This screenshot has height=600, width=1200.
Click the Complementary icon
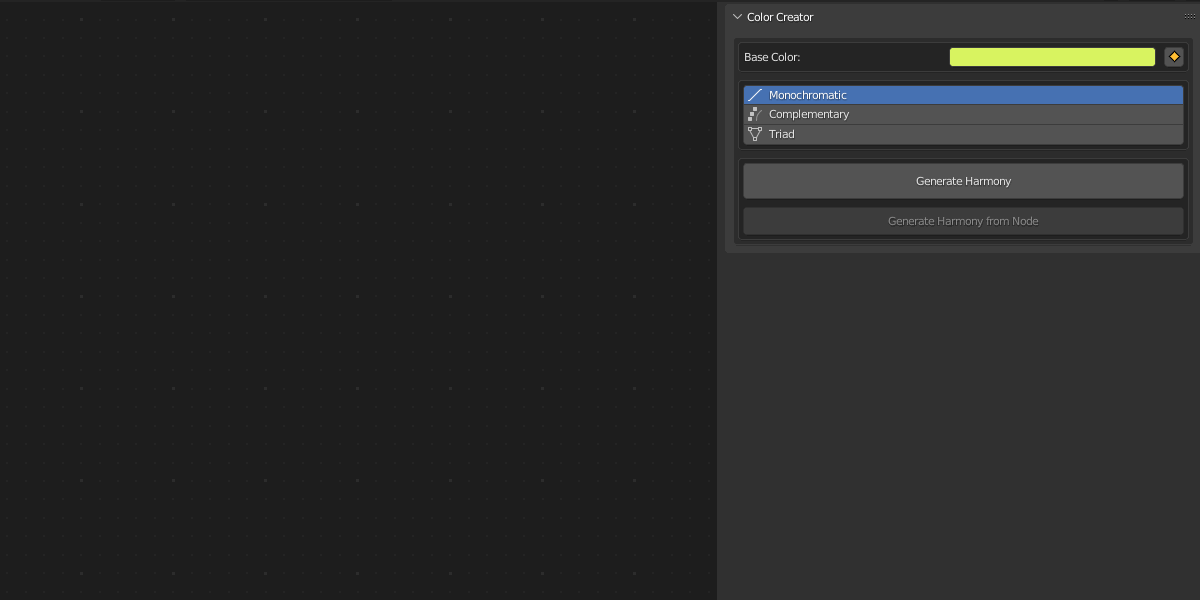tap(755, 114)
